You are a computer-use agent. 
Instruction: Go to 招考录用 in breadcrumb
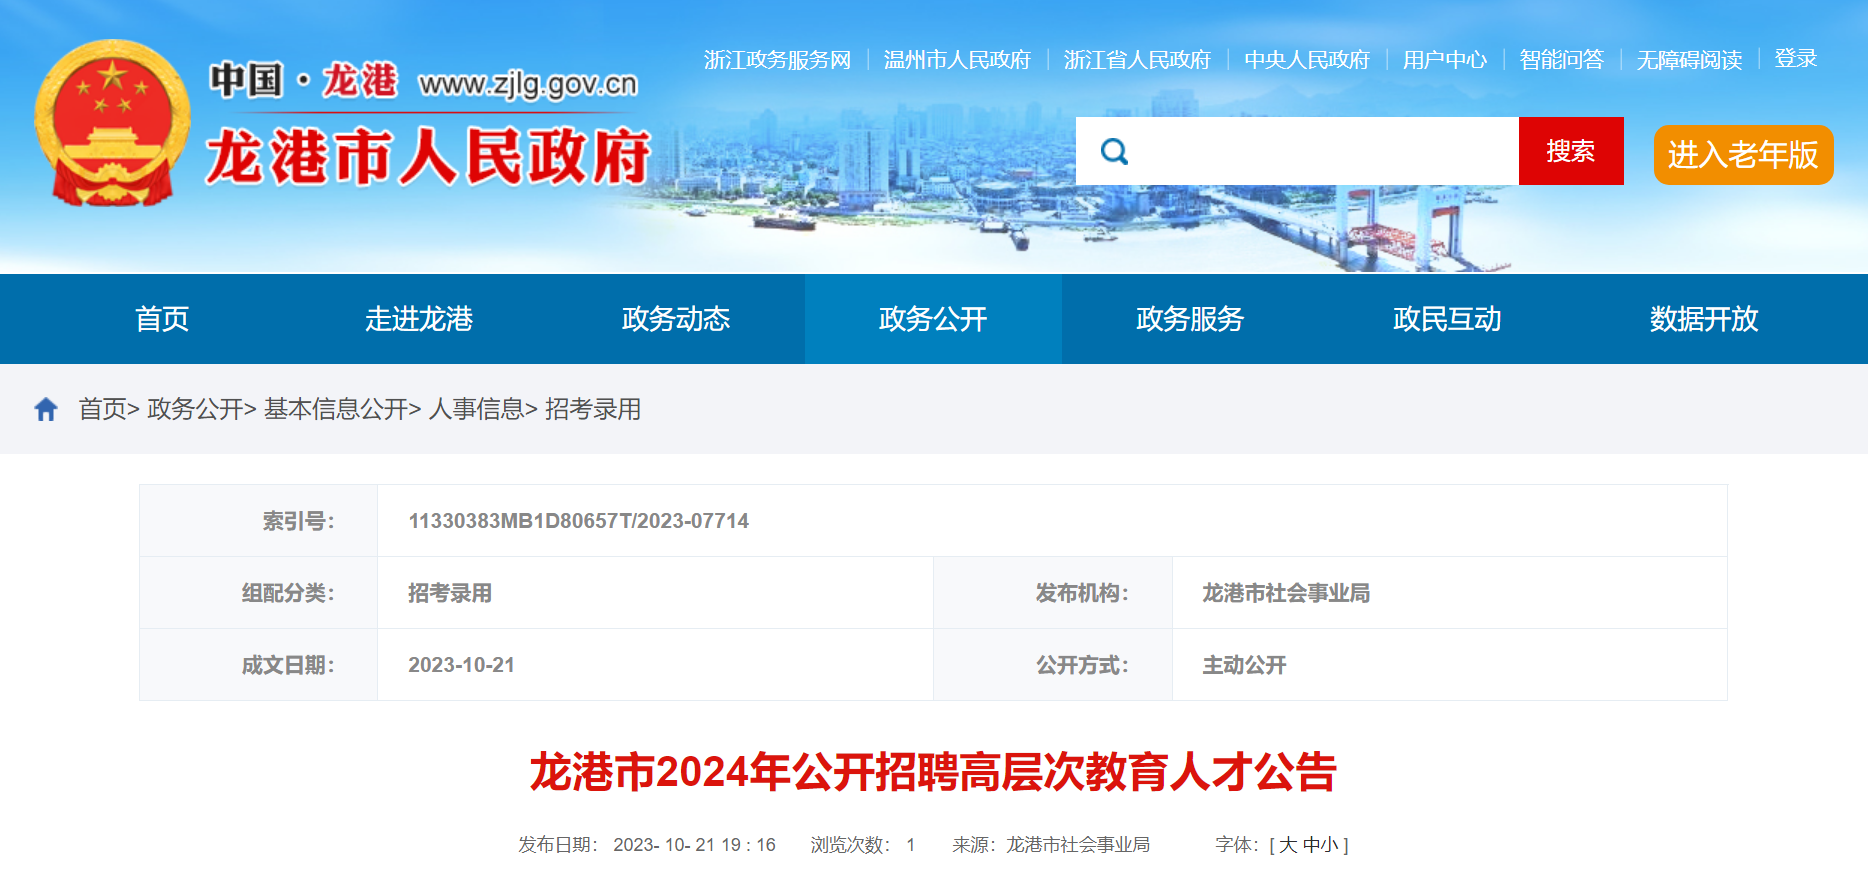(x=593, y=409)
